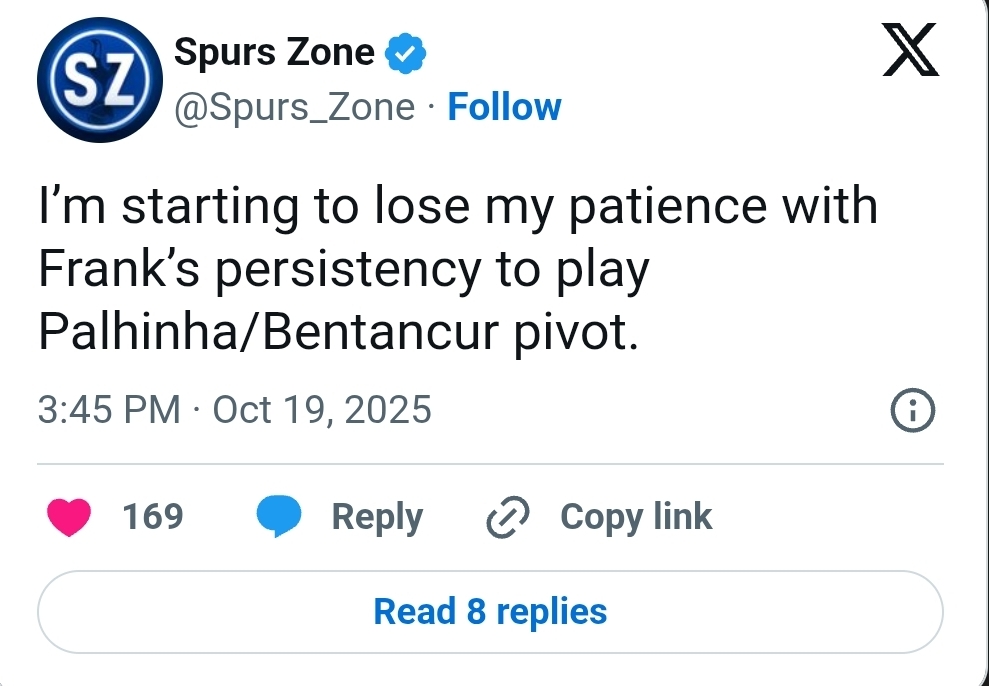Follow the Spurs_Zone account
The height and width of the screenshot is (686, 989).
coord(504,107)
